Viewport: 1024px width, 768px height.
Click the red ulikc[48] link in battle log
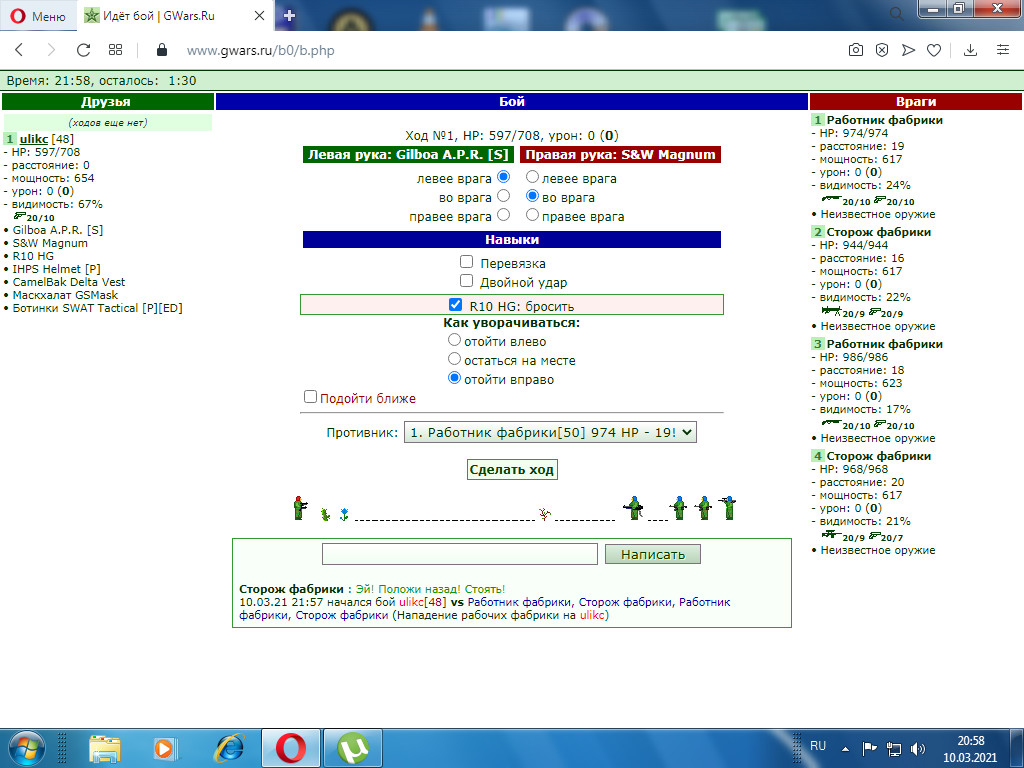(x=423, y=602)
